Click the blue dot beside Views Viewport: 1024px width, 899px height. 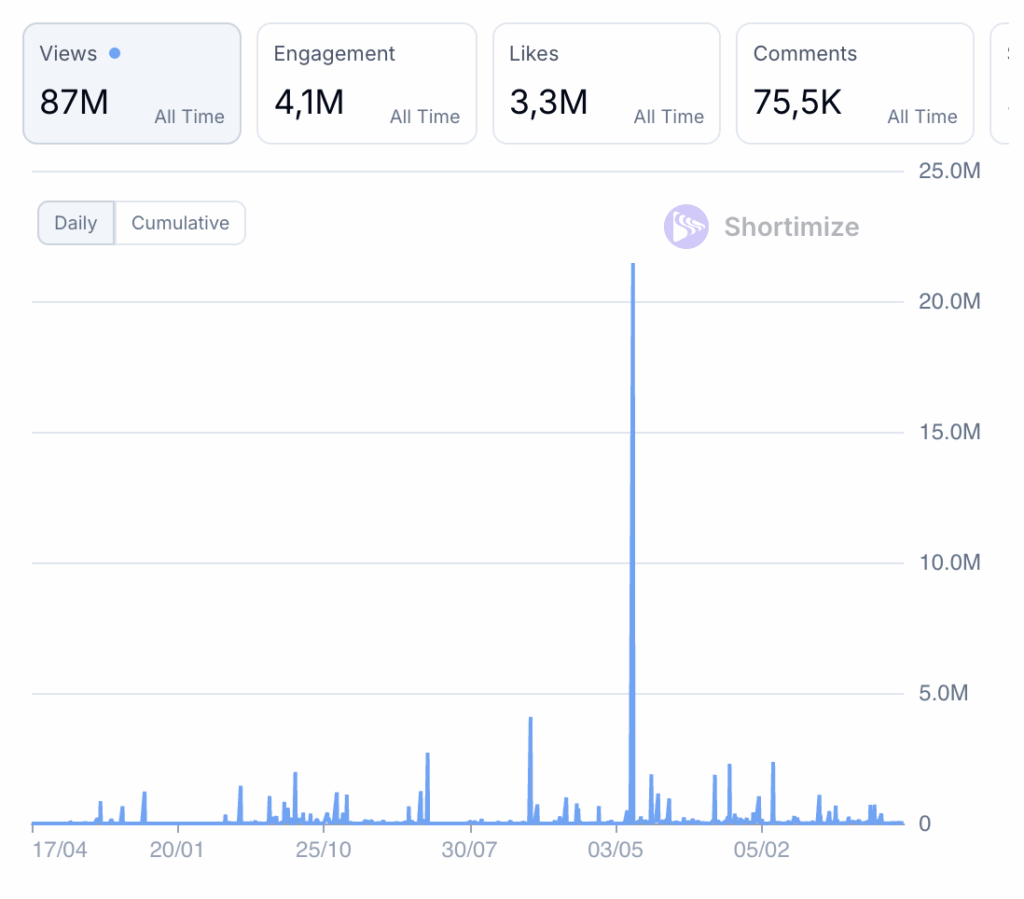(115, 53)
